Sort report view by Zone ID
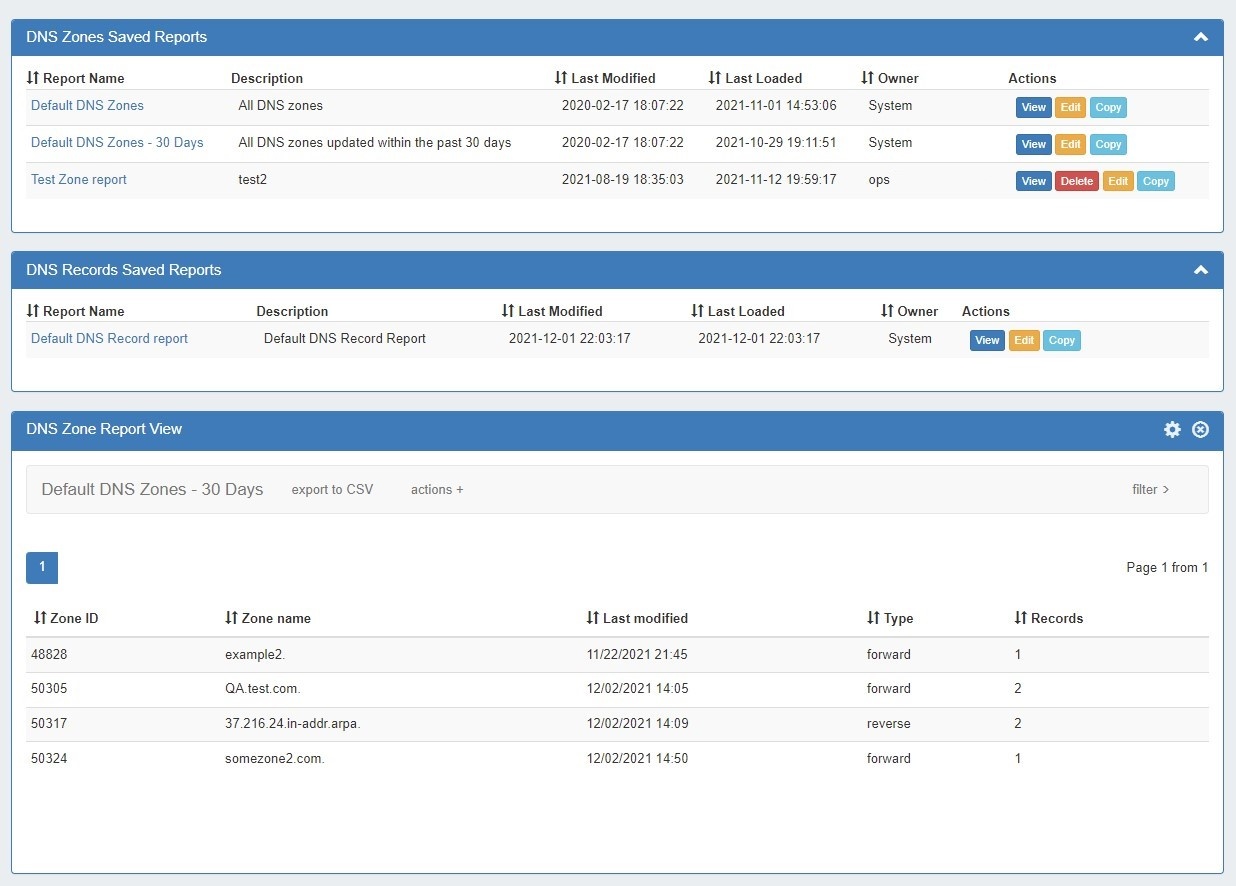Image resolution: width=1236 pixels, height=886 pixels. pos(66,618)
